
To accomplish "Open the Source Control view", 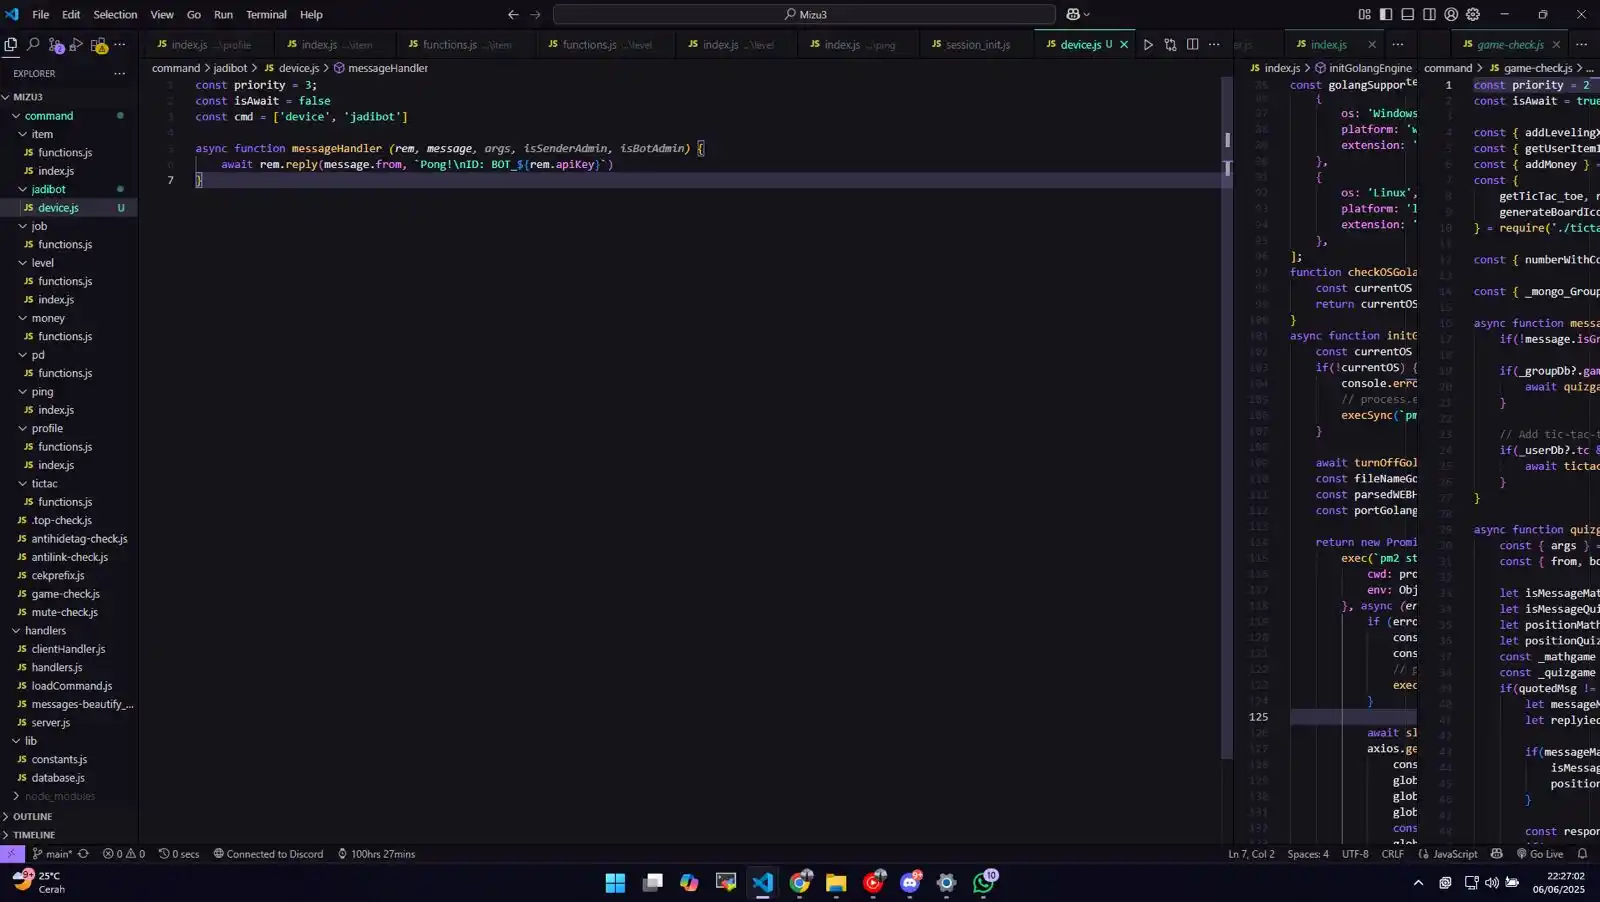I will pos(55,45).
